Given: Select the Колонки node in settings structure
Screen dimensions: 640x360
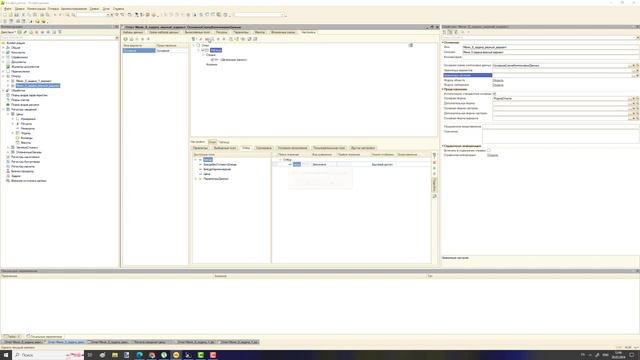Looking at the screenshot, I should (211, 64).
